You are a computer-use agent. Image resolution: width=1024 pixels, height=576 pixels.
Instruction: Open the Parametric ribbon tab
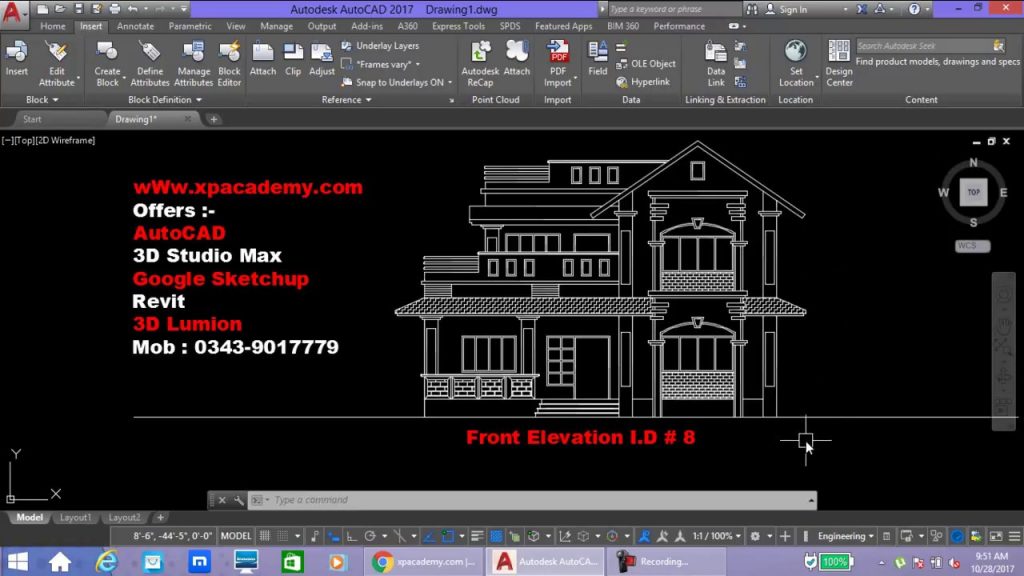coord(189,26)
